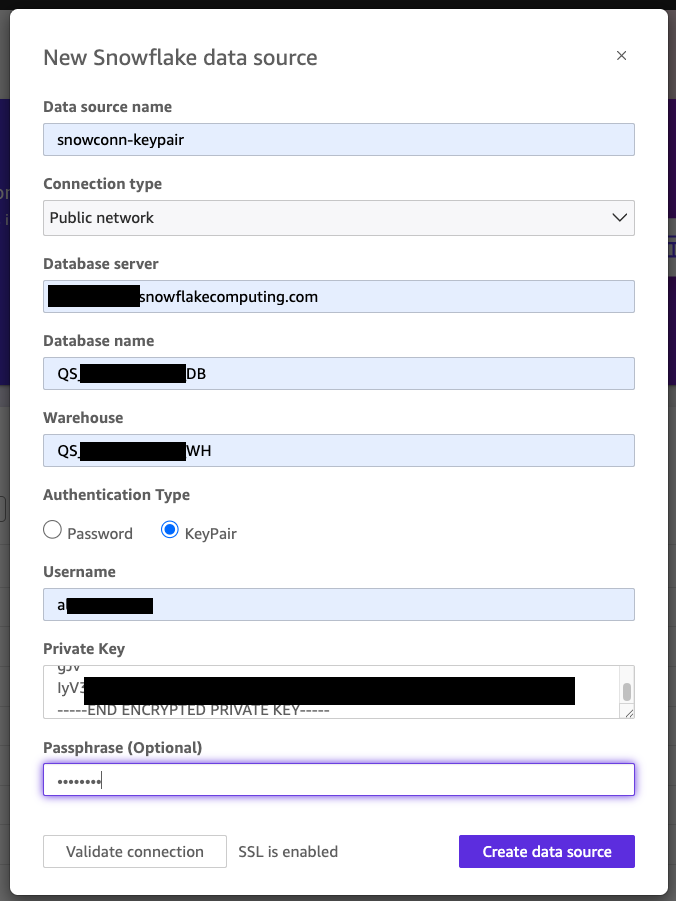Click the Validate connection button
The width and height of the screenshot is (676, 901).
click(x=135, y=852)
